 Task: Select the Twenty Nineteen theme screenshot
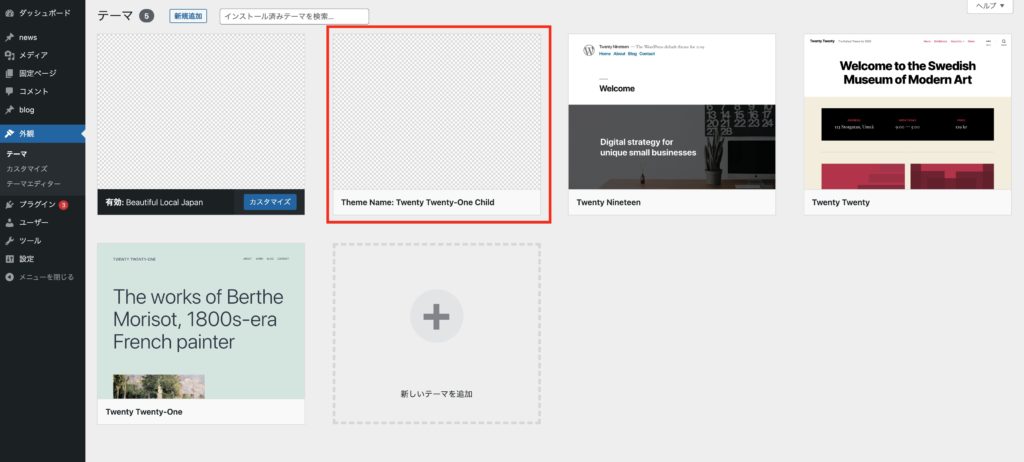click(x=671, y=112)
